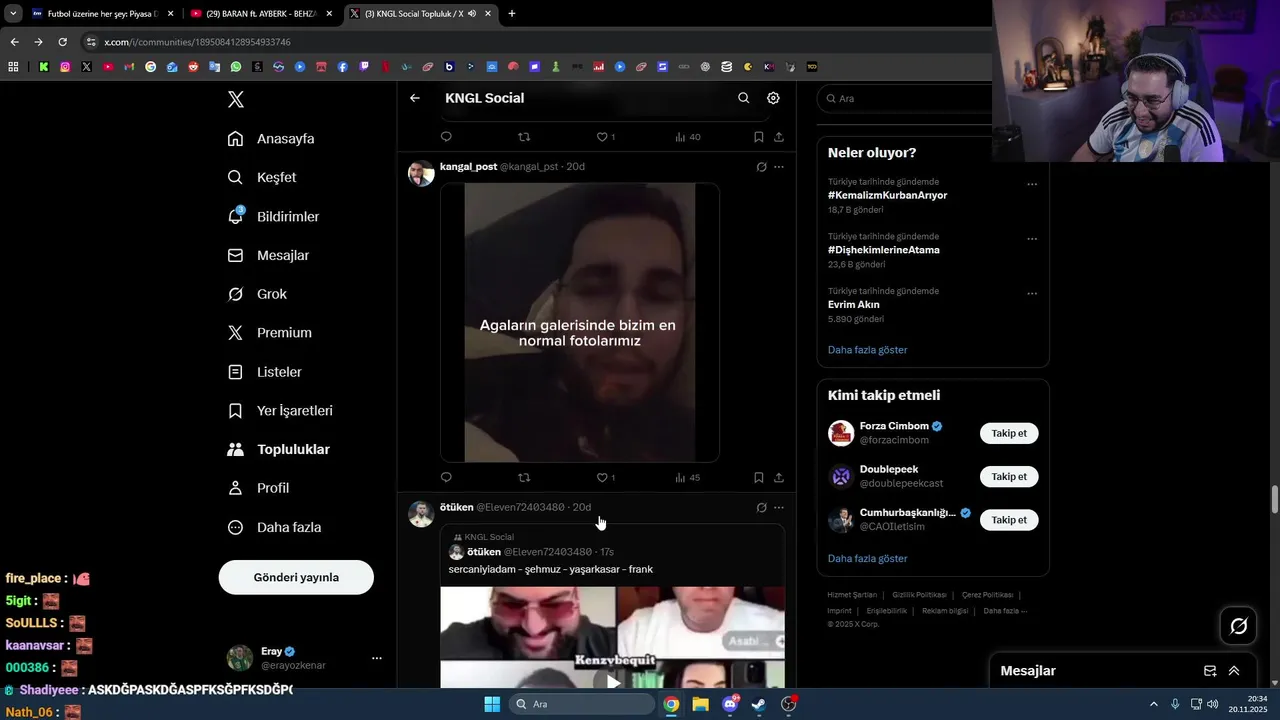Compose new message in Mesajlar drawer

click(x=1210, y=671)
